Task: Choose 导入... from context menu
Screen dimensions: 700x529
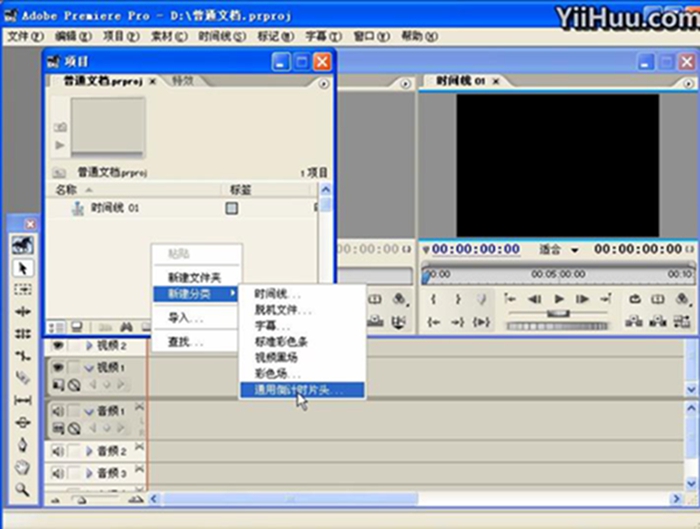Action: point(195,318)
